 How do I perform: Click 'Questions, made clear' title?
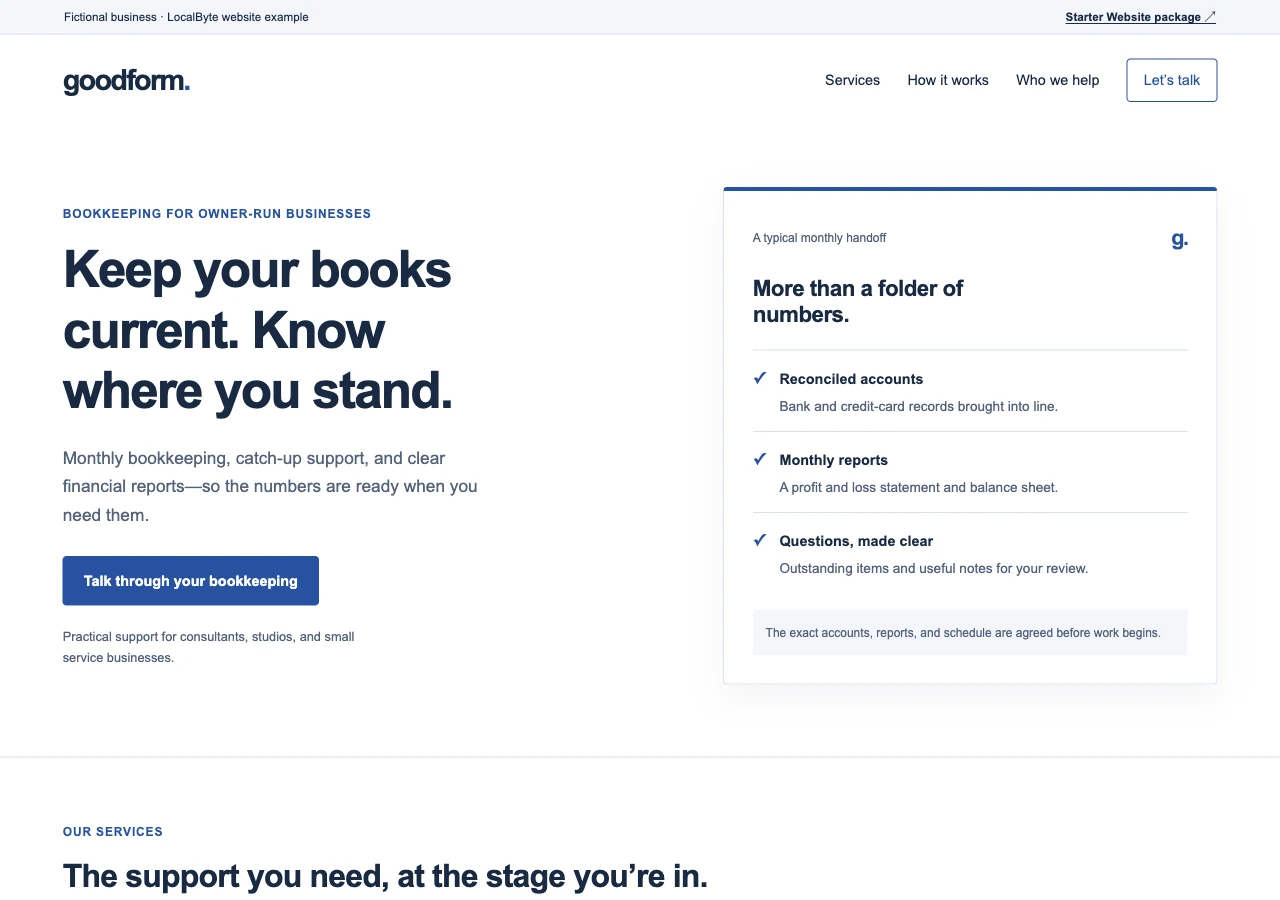coord(856,541)
